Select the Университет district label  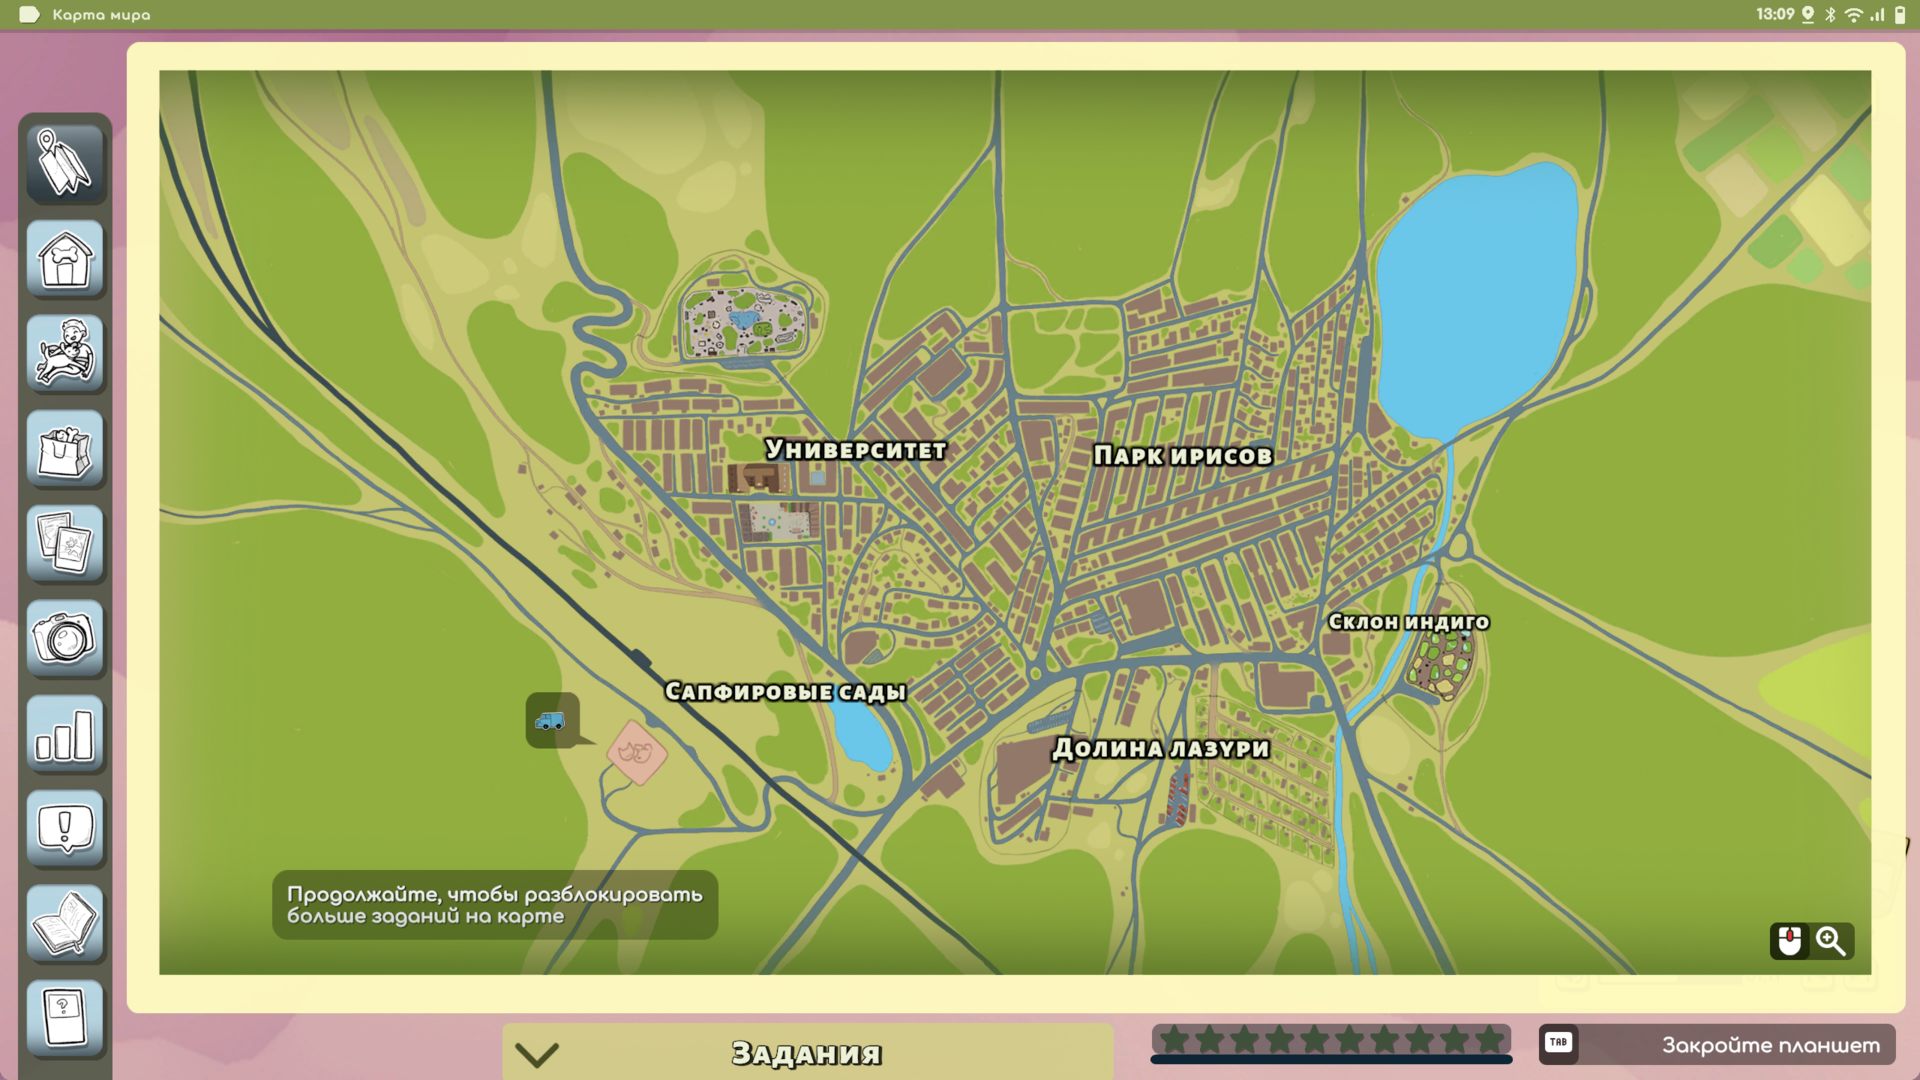click(x=856, y=450)
